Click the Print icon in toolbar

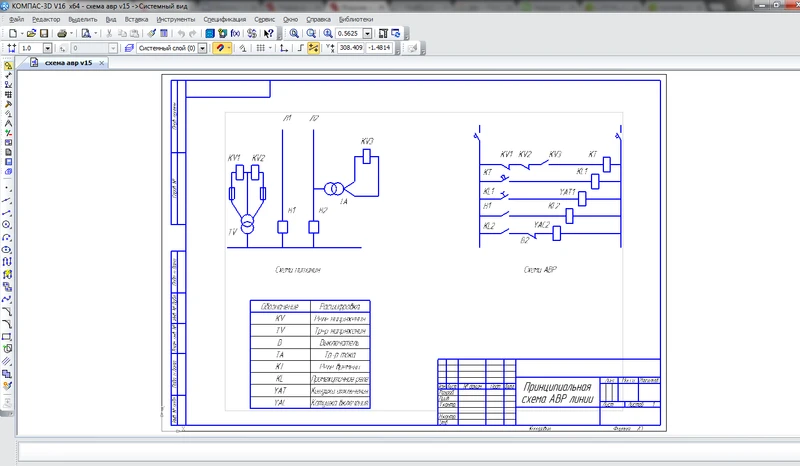coord(62,33)
